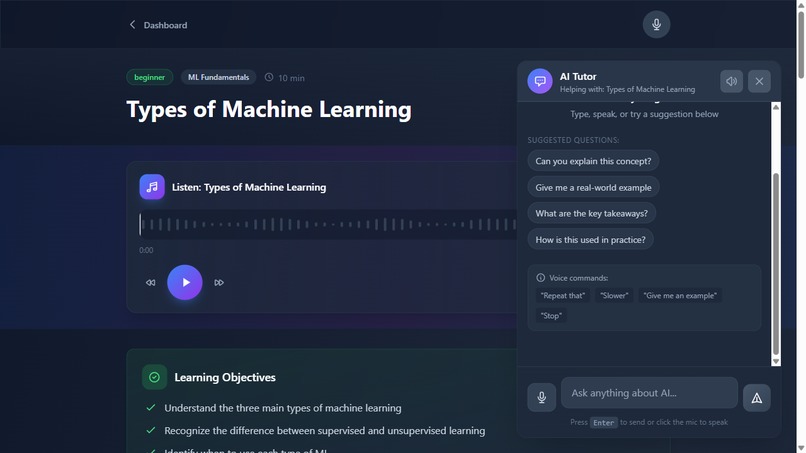Viewport: 806px width, 453px height.
Task: Fast-forward the lesson audio
Action: 219,282
